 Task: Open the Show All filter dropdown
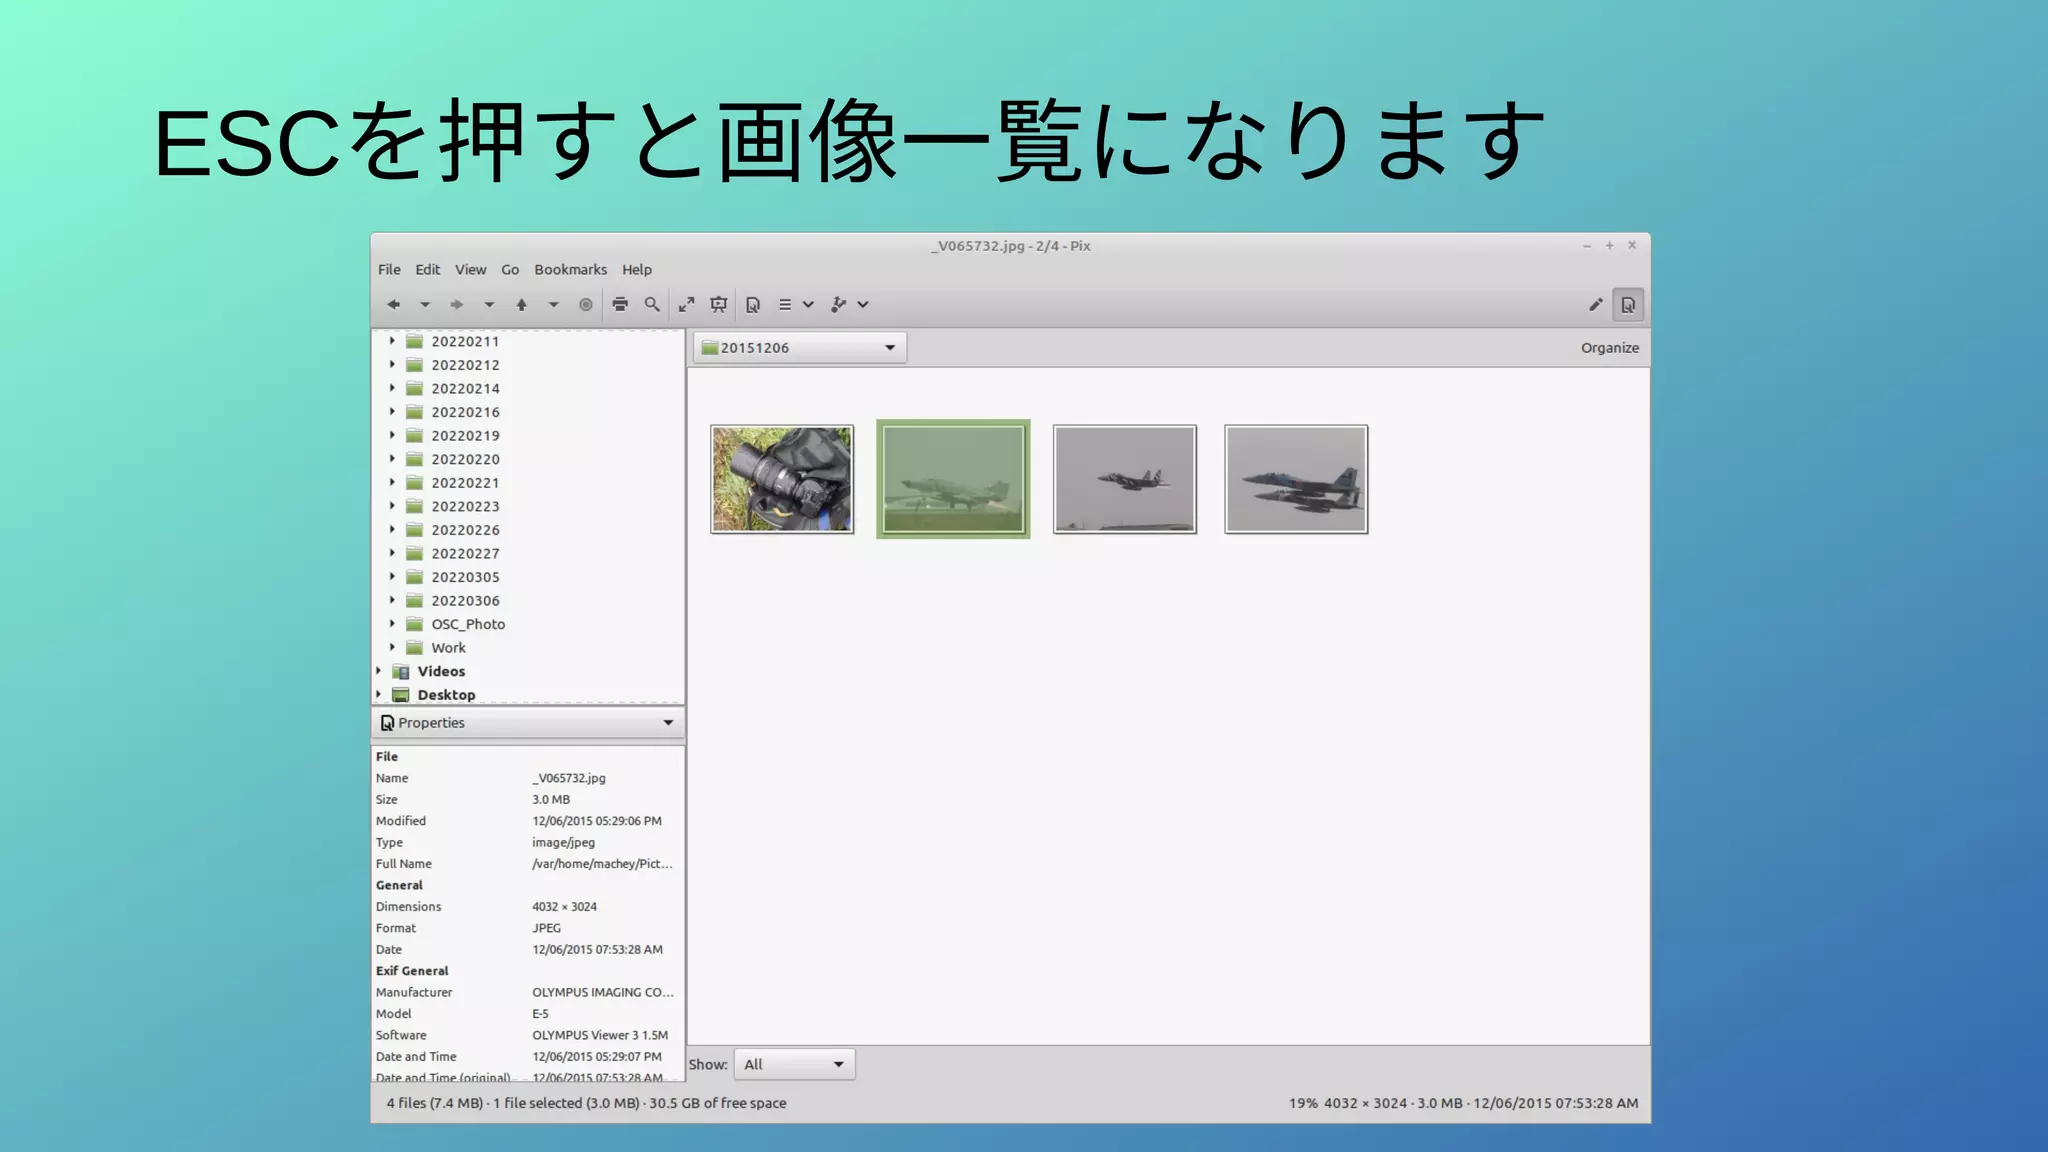click(795, 1065)
